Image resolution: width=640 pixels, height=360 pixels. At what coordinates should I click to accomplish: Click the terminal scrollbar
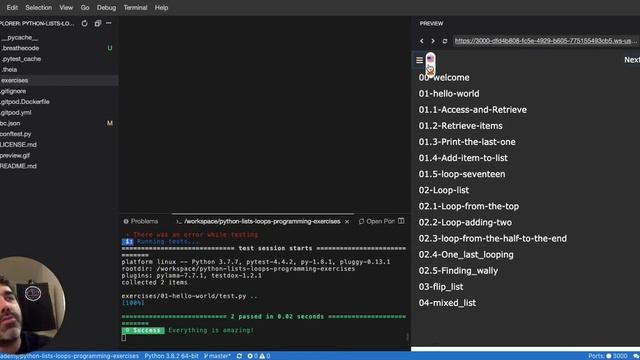(407, 337)
